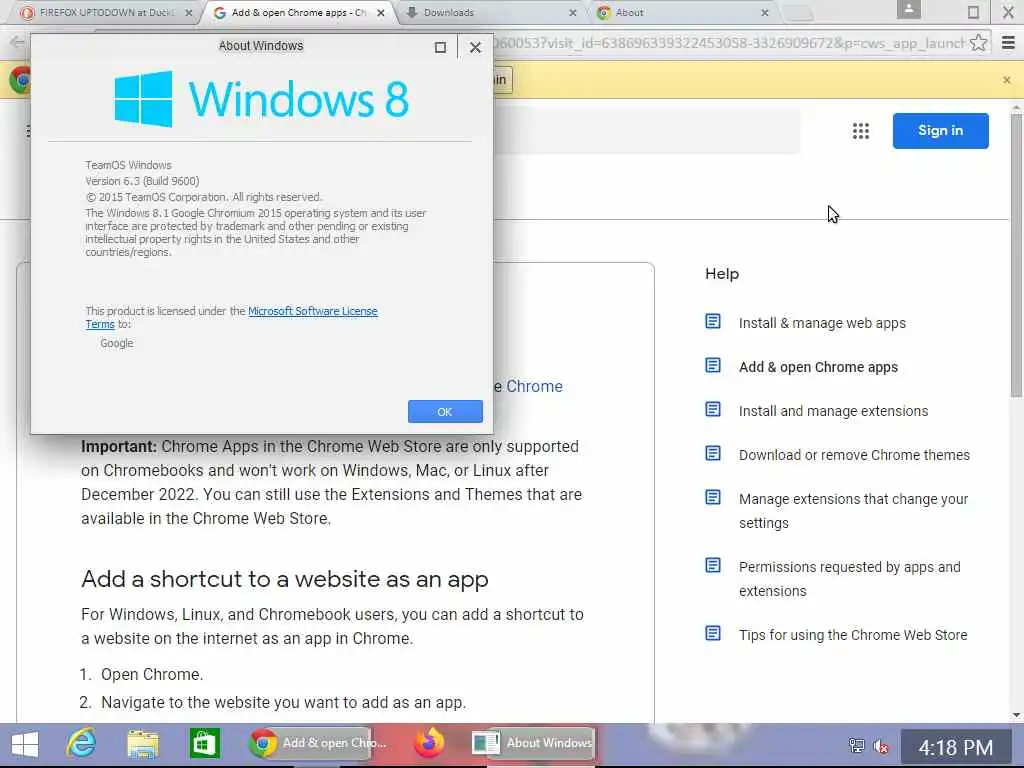The image size is (1024, 768).
Task: Close the FIREFOX UPTODOWN tab
Action: (189, 12)
